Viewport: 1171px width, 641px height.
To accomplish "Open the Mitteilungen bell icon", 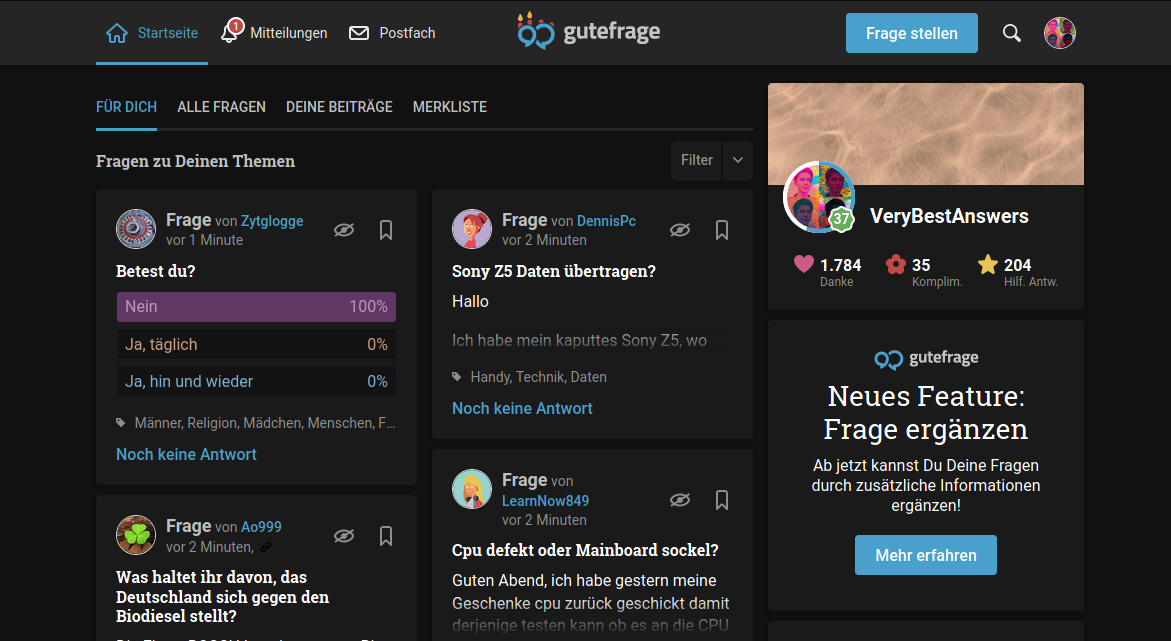I will 232,32.
